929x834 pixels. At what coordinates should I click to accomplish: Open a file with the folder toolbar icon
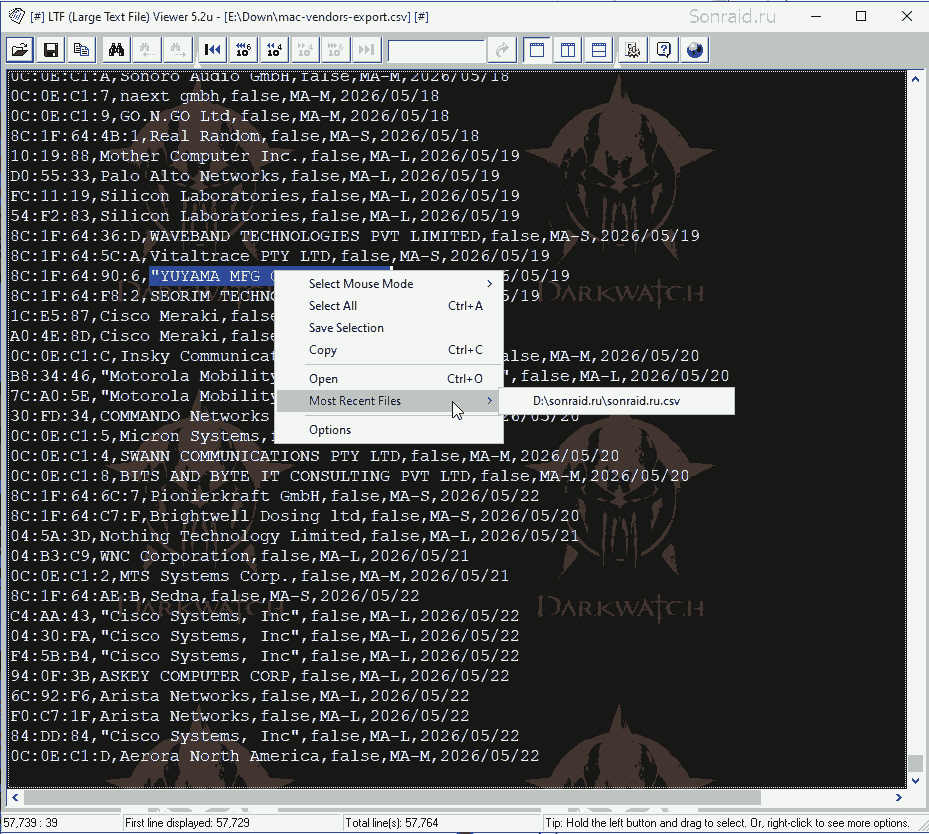(x=20, y=50)
